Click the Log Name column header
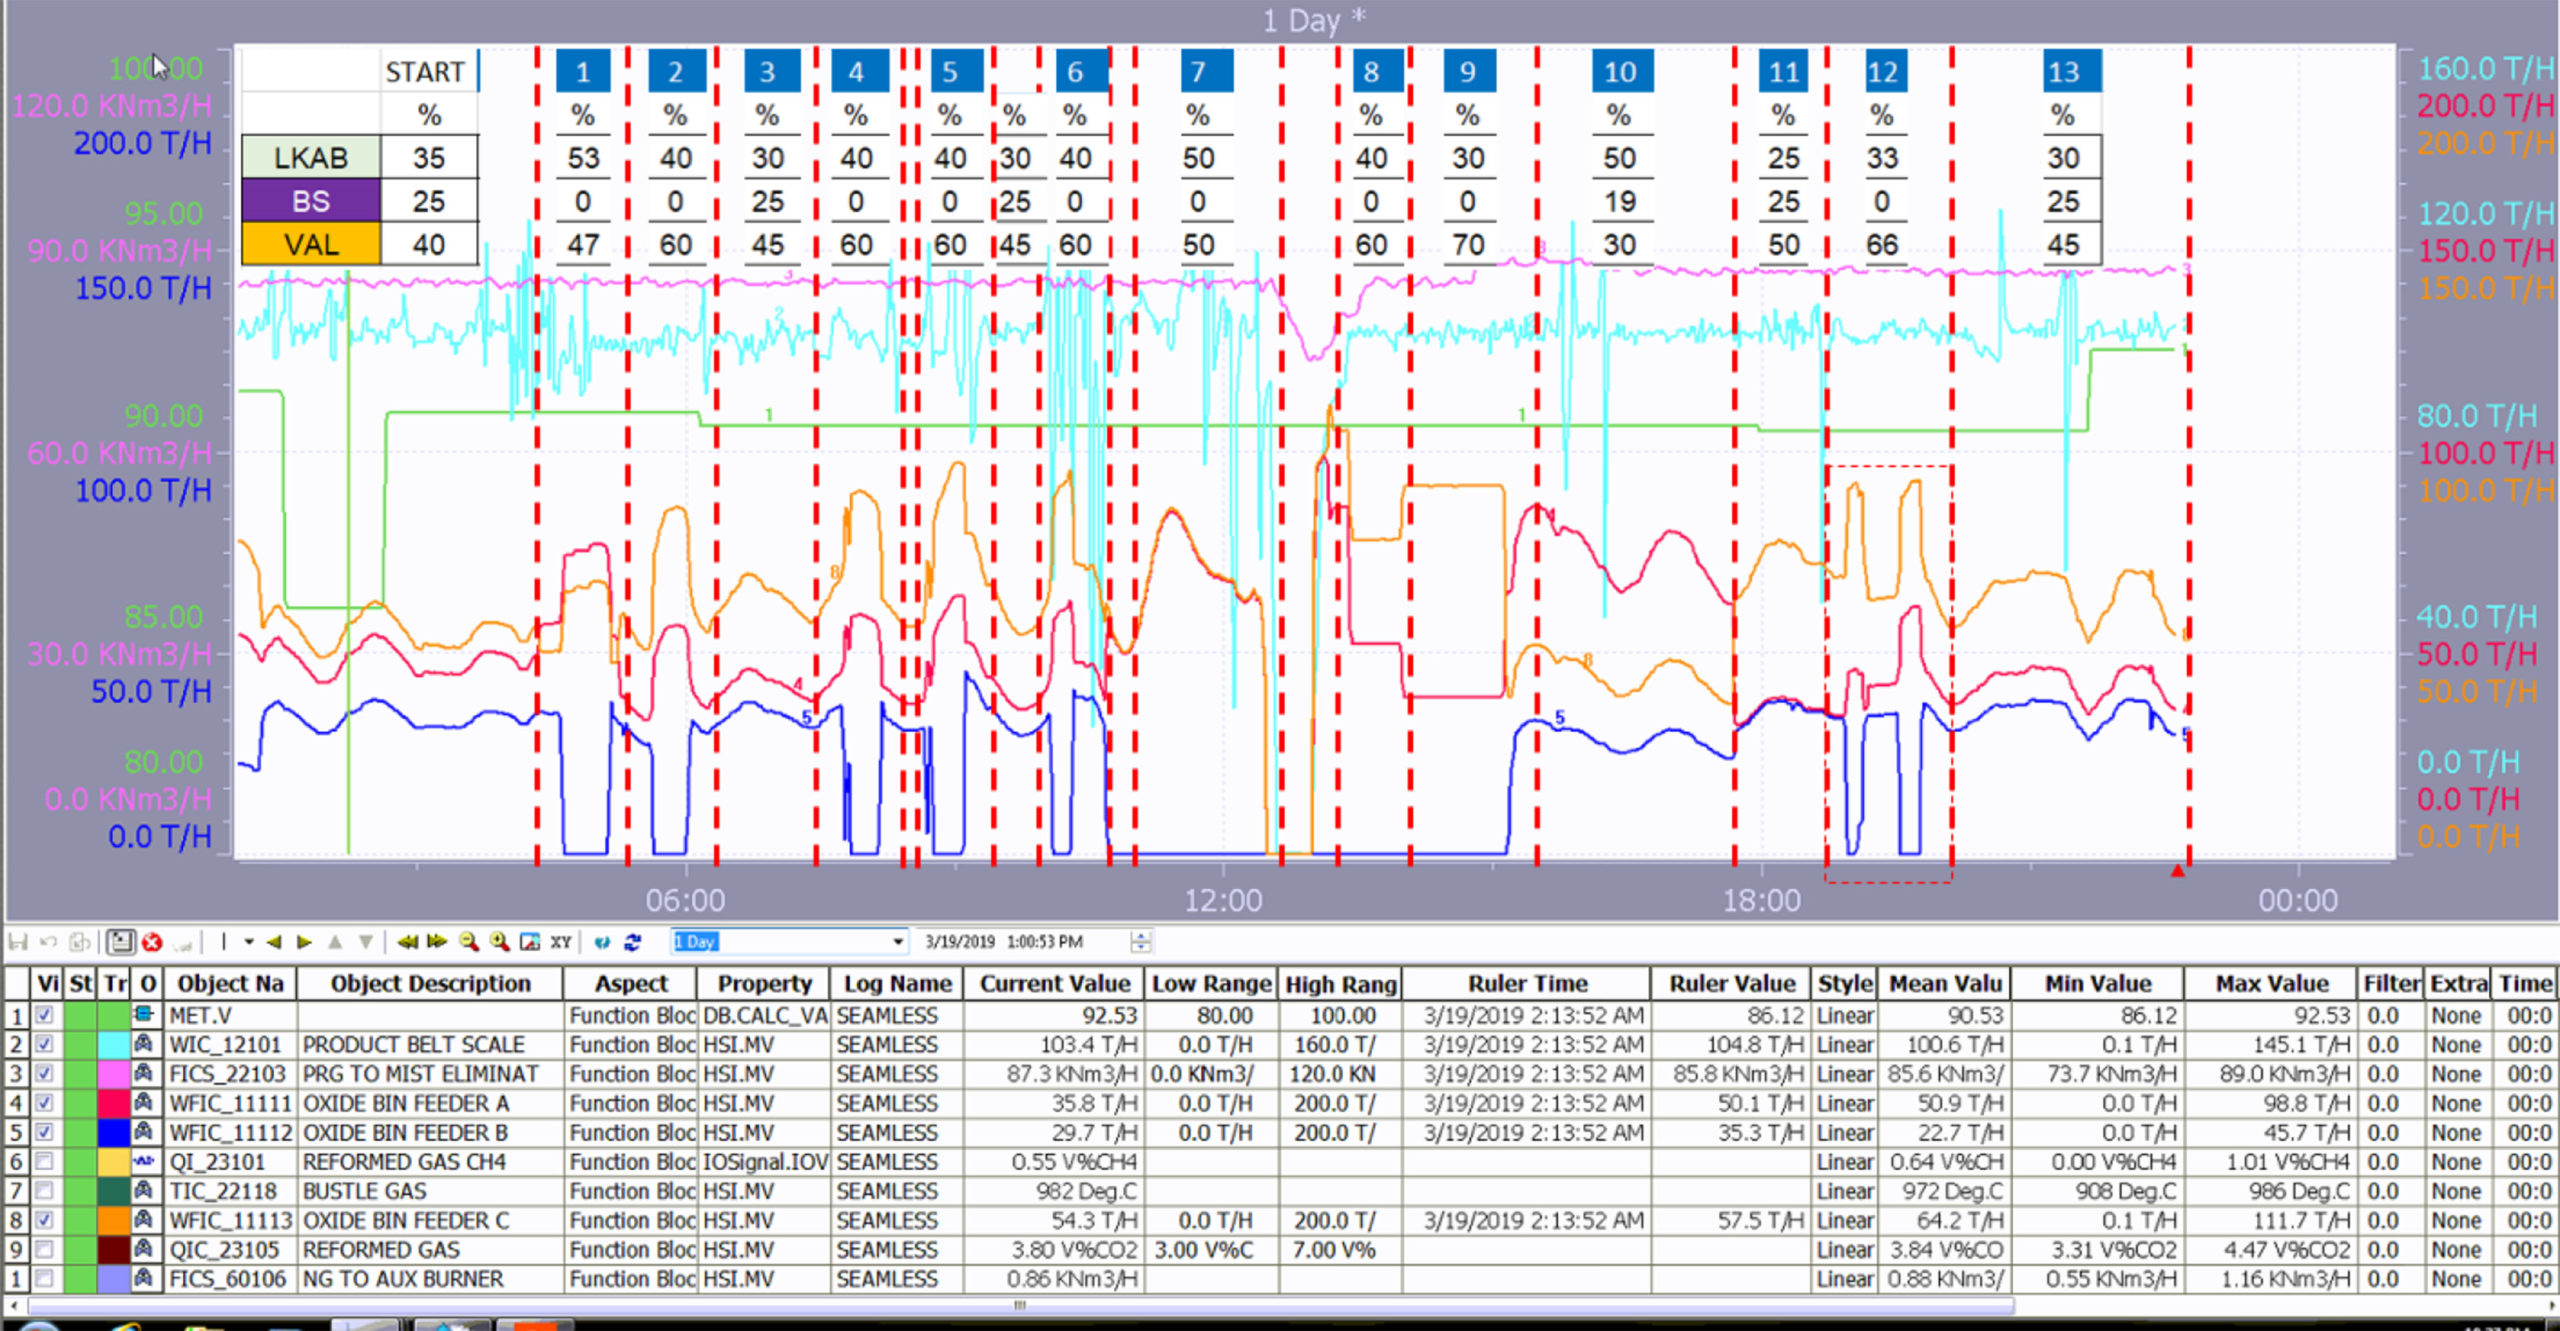Image resolution: width=2560 pixels, height=1331 pixels. coord(897,984)
